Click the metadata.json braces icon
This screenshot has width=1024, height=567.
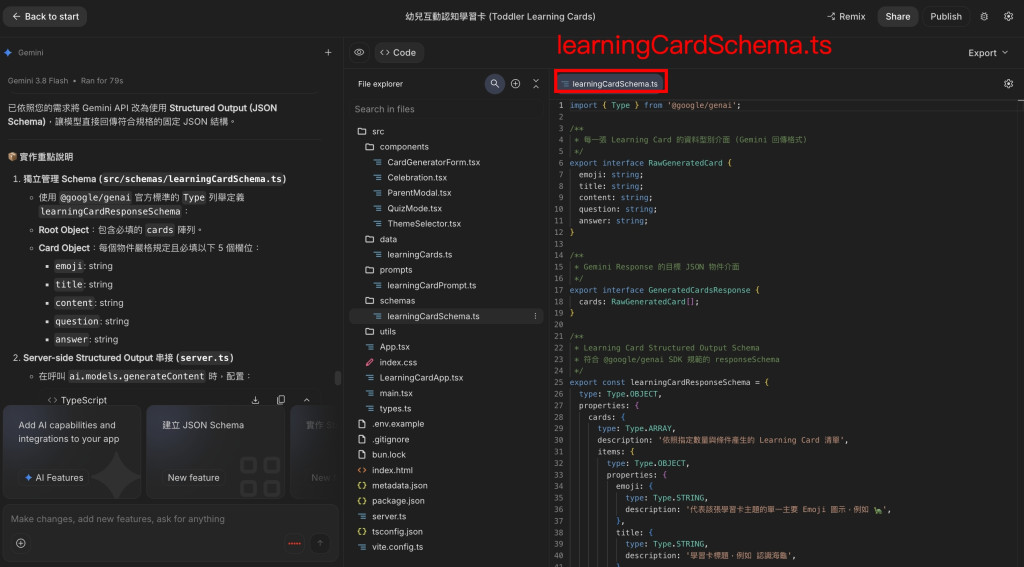[x=362, y=485]
